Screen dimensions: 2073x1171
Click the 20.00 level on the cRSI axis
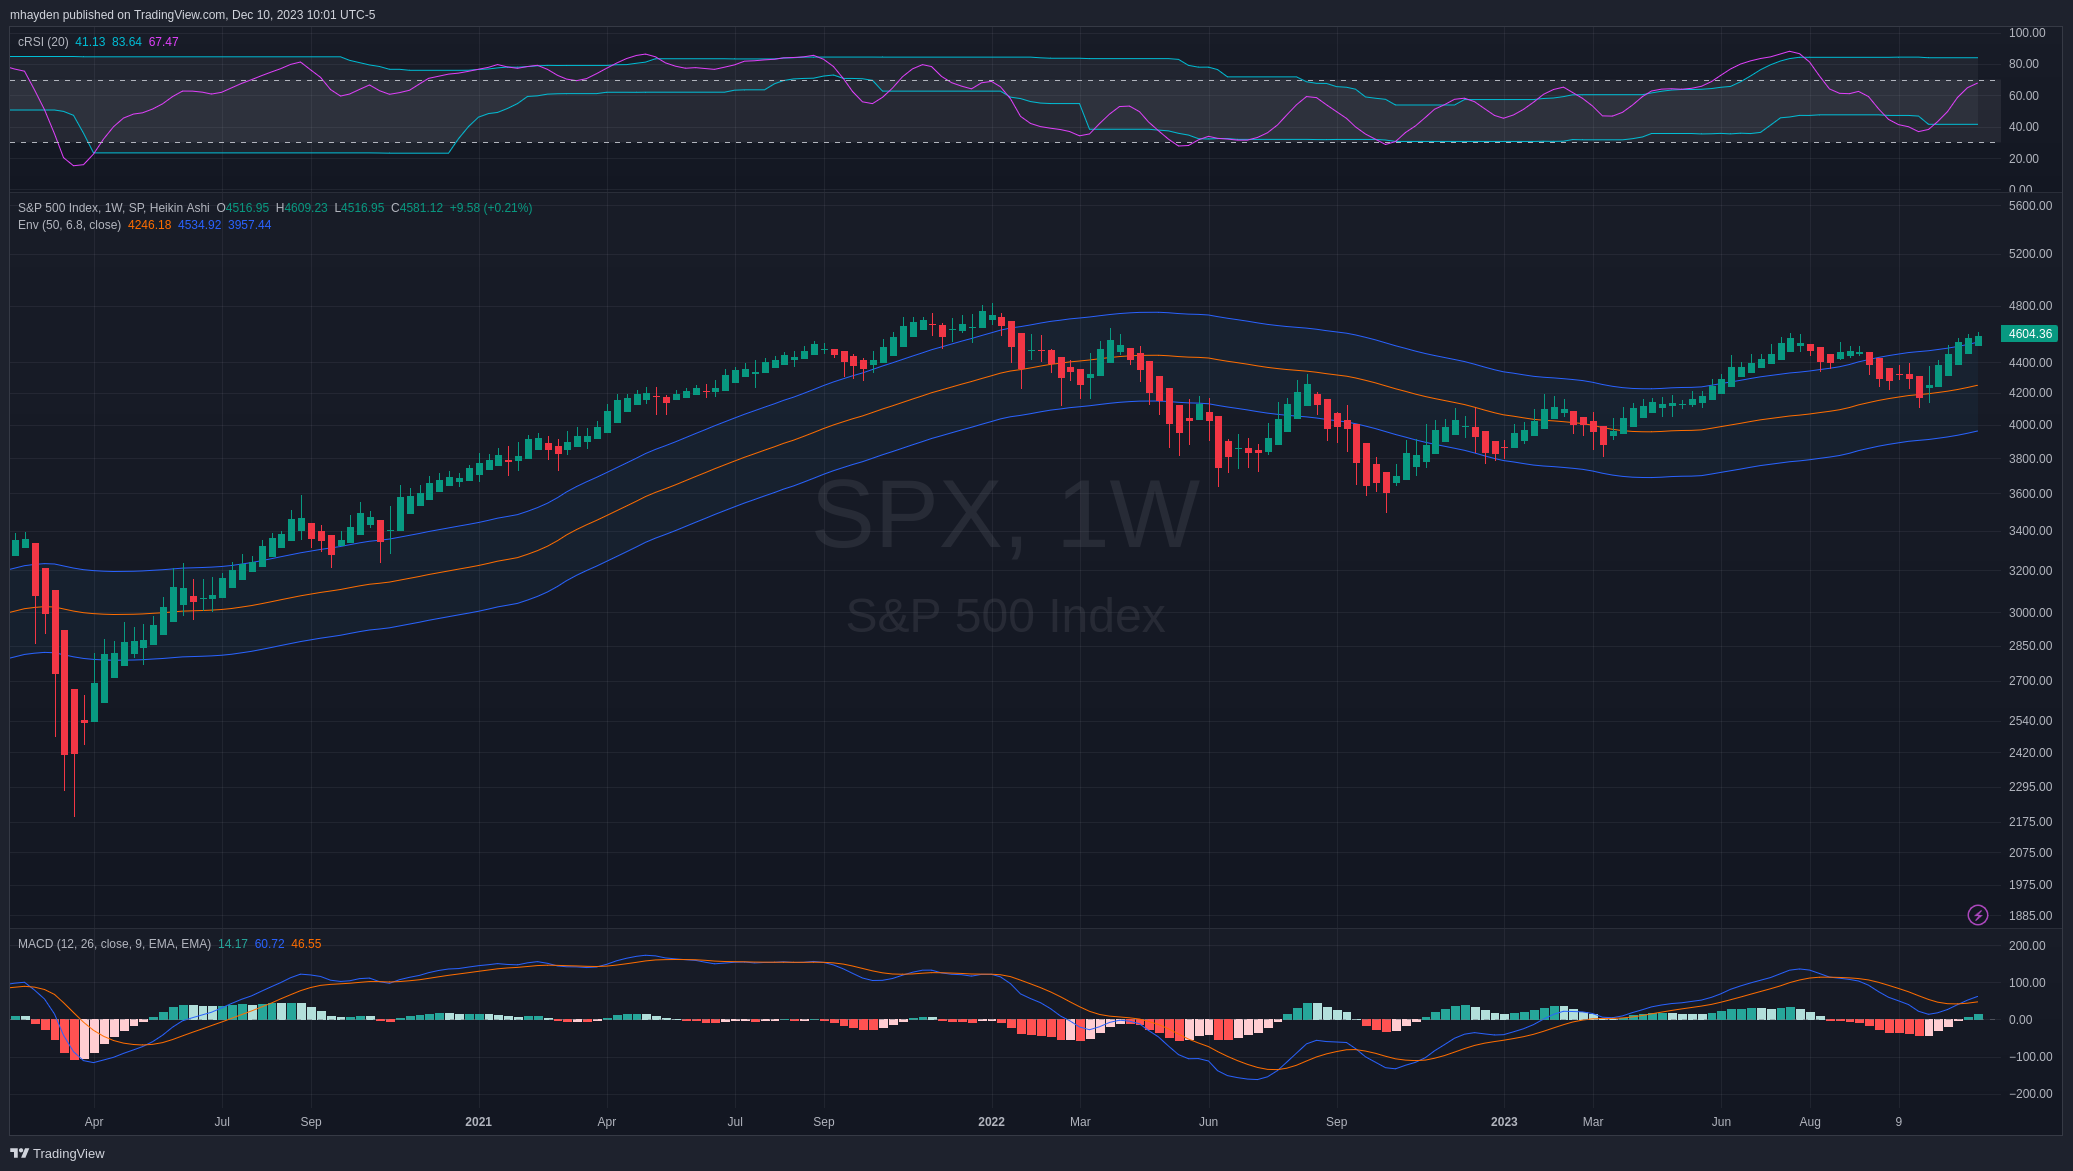[x=2023, y=159]
